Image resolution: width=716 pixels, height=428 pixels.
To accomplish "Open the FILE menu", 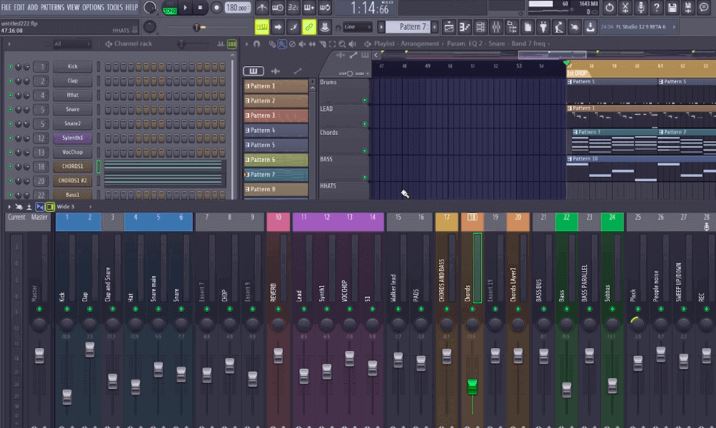I will point(6,7).
